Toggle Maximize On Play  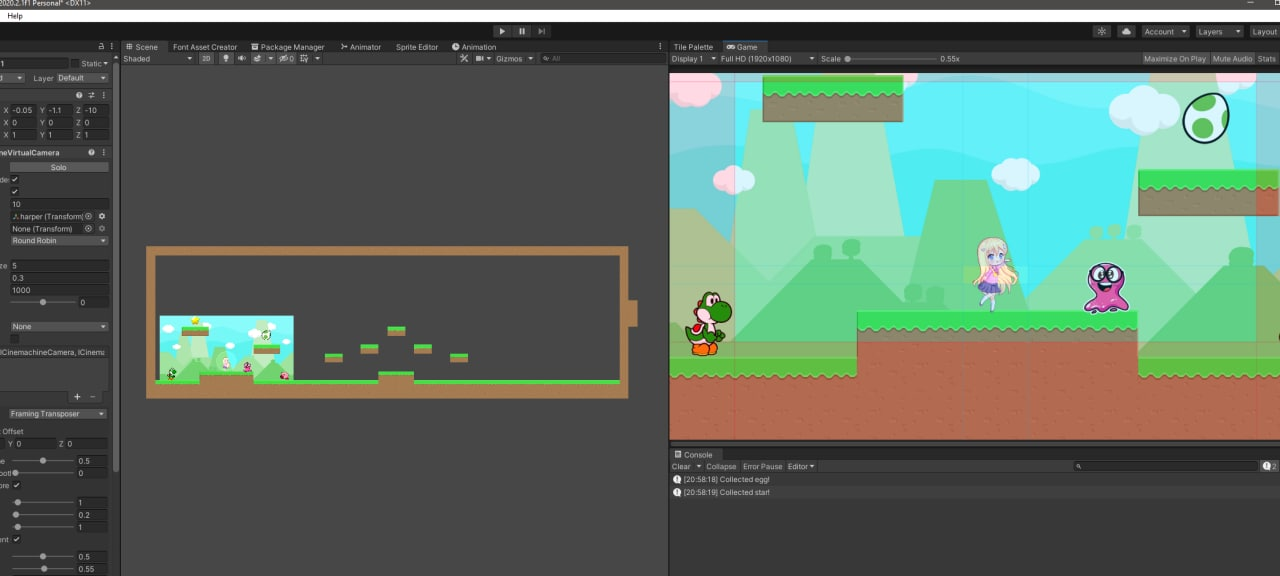[x=1175, y=59]
